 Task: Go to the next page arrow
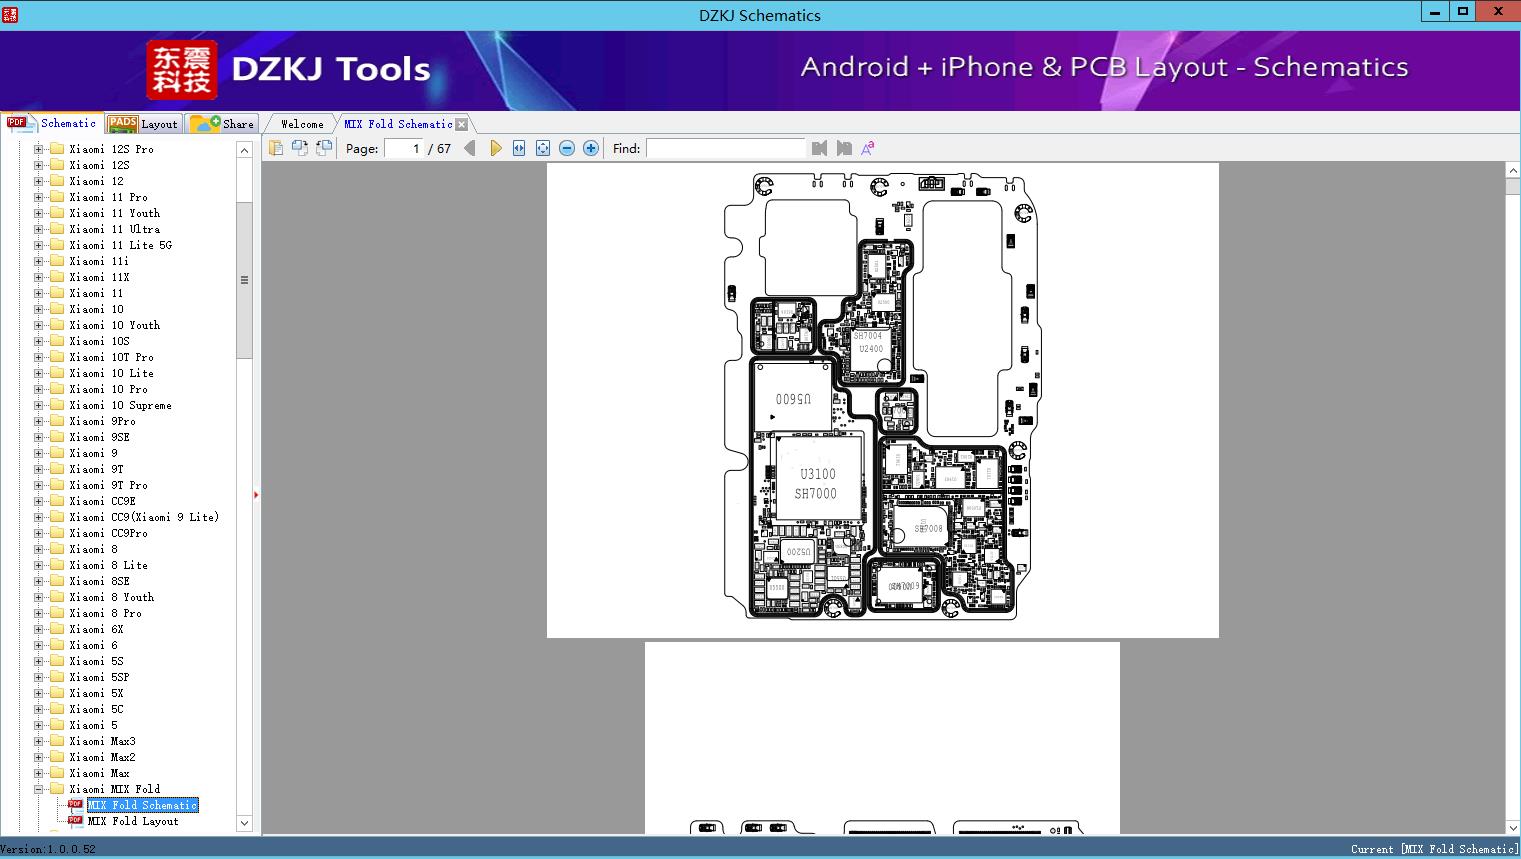tap(495, 148)
